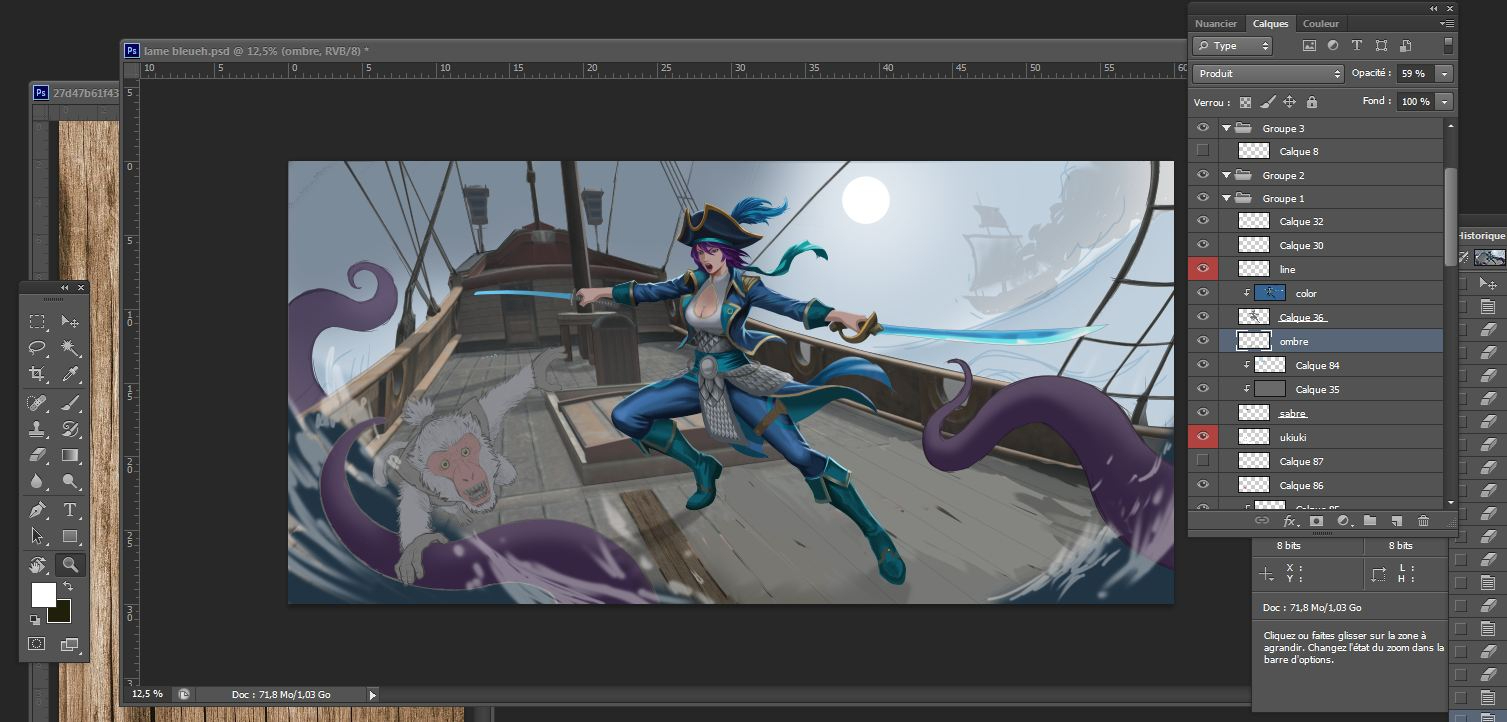
Task: Switch to the Nuancier tab
Action: click(1216, 24)
